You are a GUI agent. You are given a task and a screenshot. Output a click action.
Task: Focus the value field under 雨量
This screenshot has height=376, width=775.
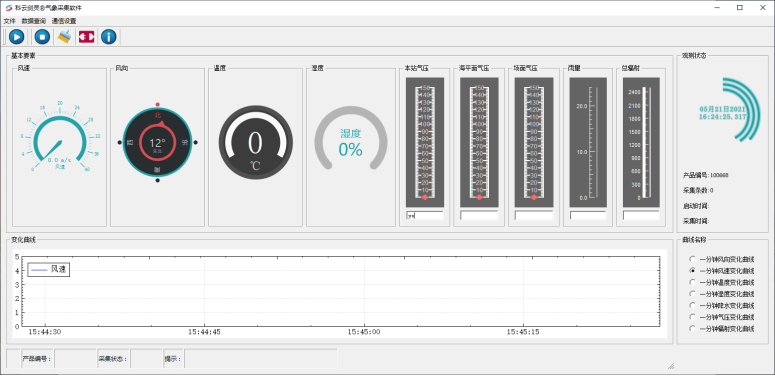click(588, 215)
